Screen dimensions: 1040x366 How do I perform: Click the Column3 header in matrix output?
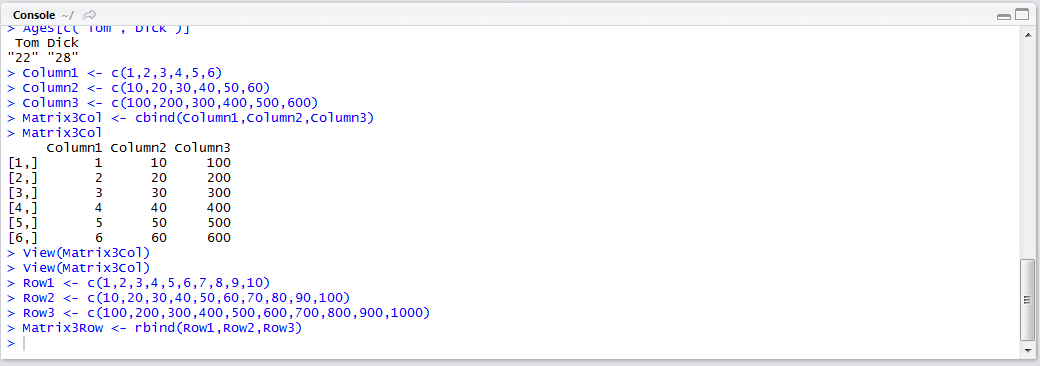coord(202,147)
